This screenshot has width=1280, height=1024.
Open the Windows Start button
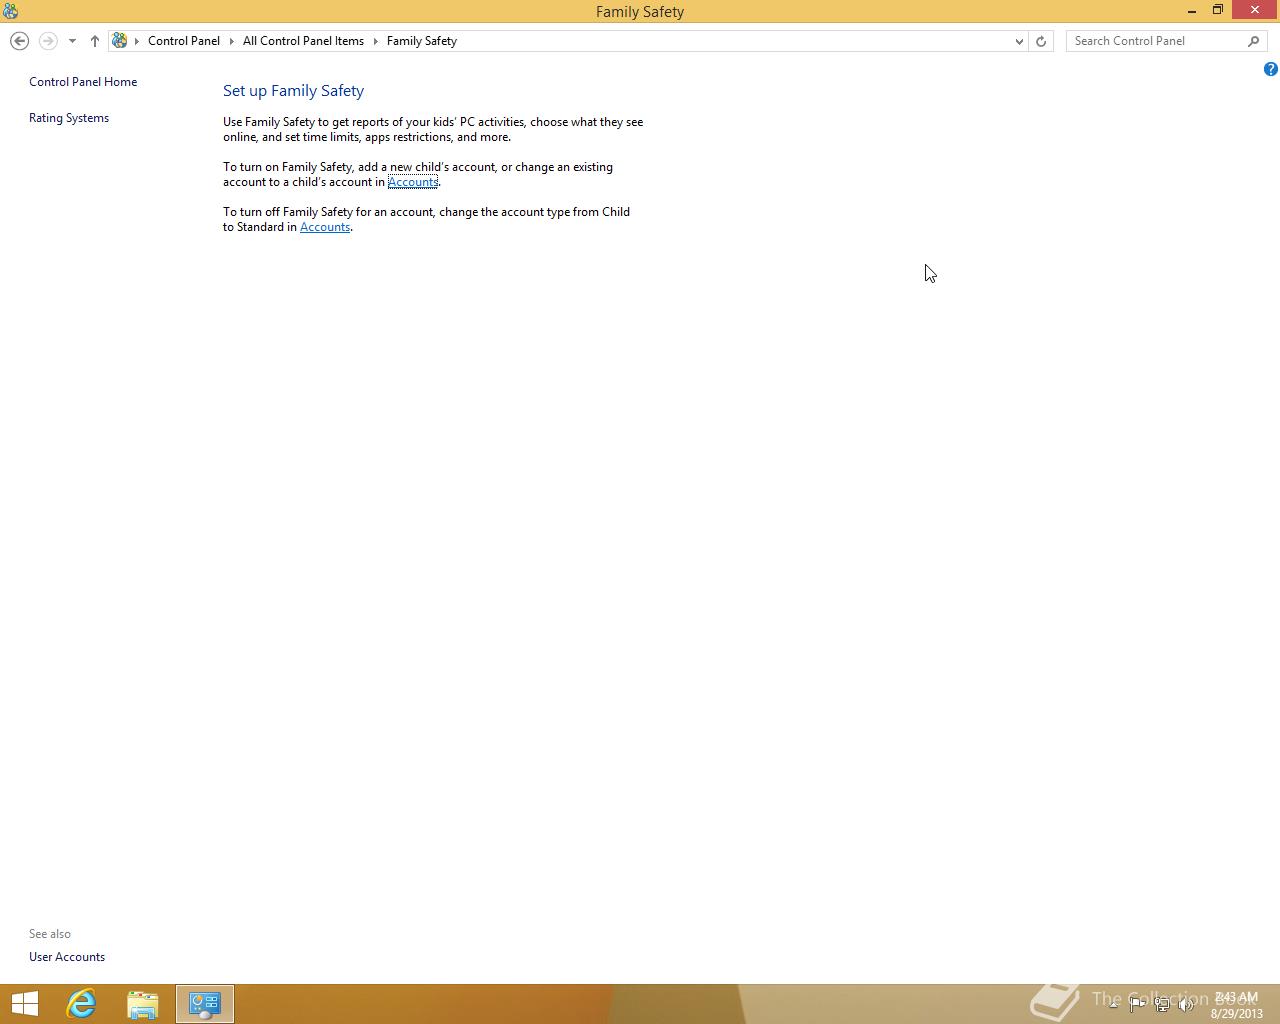24,1004
